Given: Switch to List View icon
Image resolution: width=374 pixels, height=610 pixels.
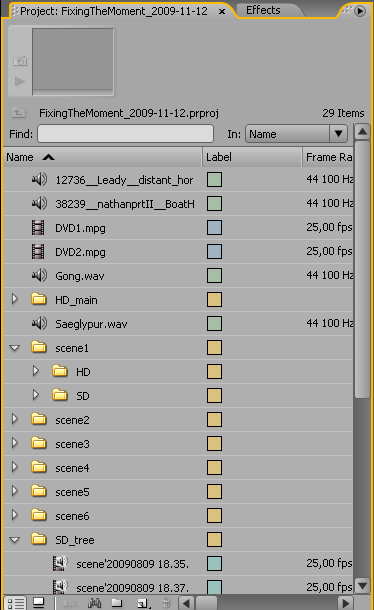Looking at the screenshot, I should coord(16,603).
